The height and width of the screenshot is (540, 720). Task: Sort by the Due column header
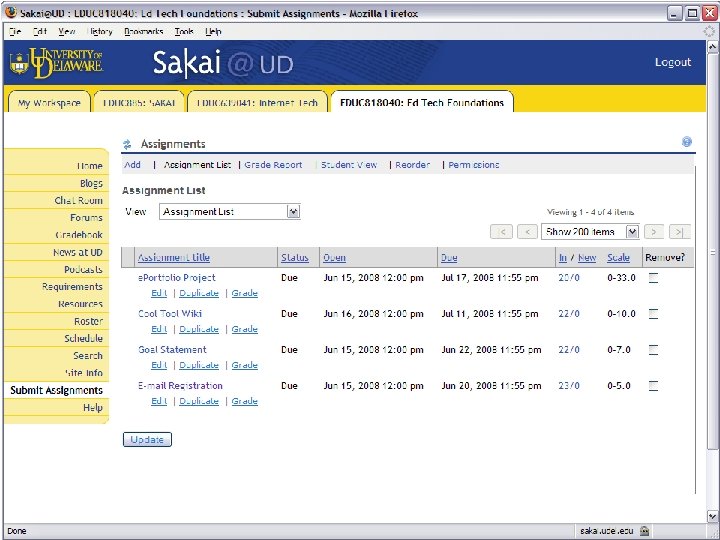(x=449, y=258)
